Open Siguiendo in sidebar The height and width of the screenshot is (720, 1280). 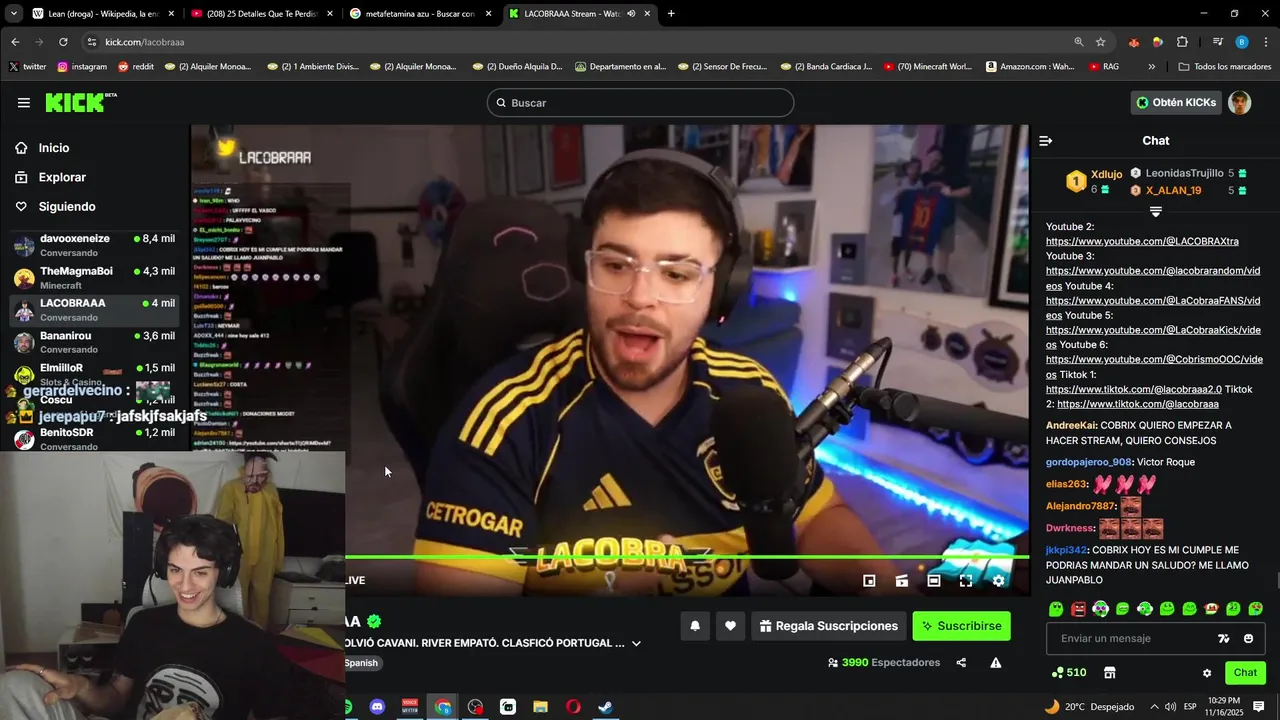(x=67, y=207)
